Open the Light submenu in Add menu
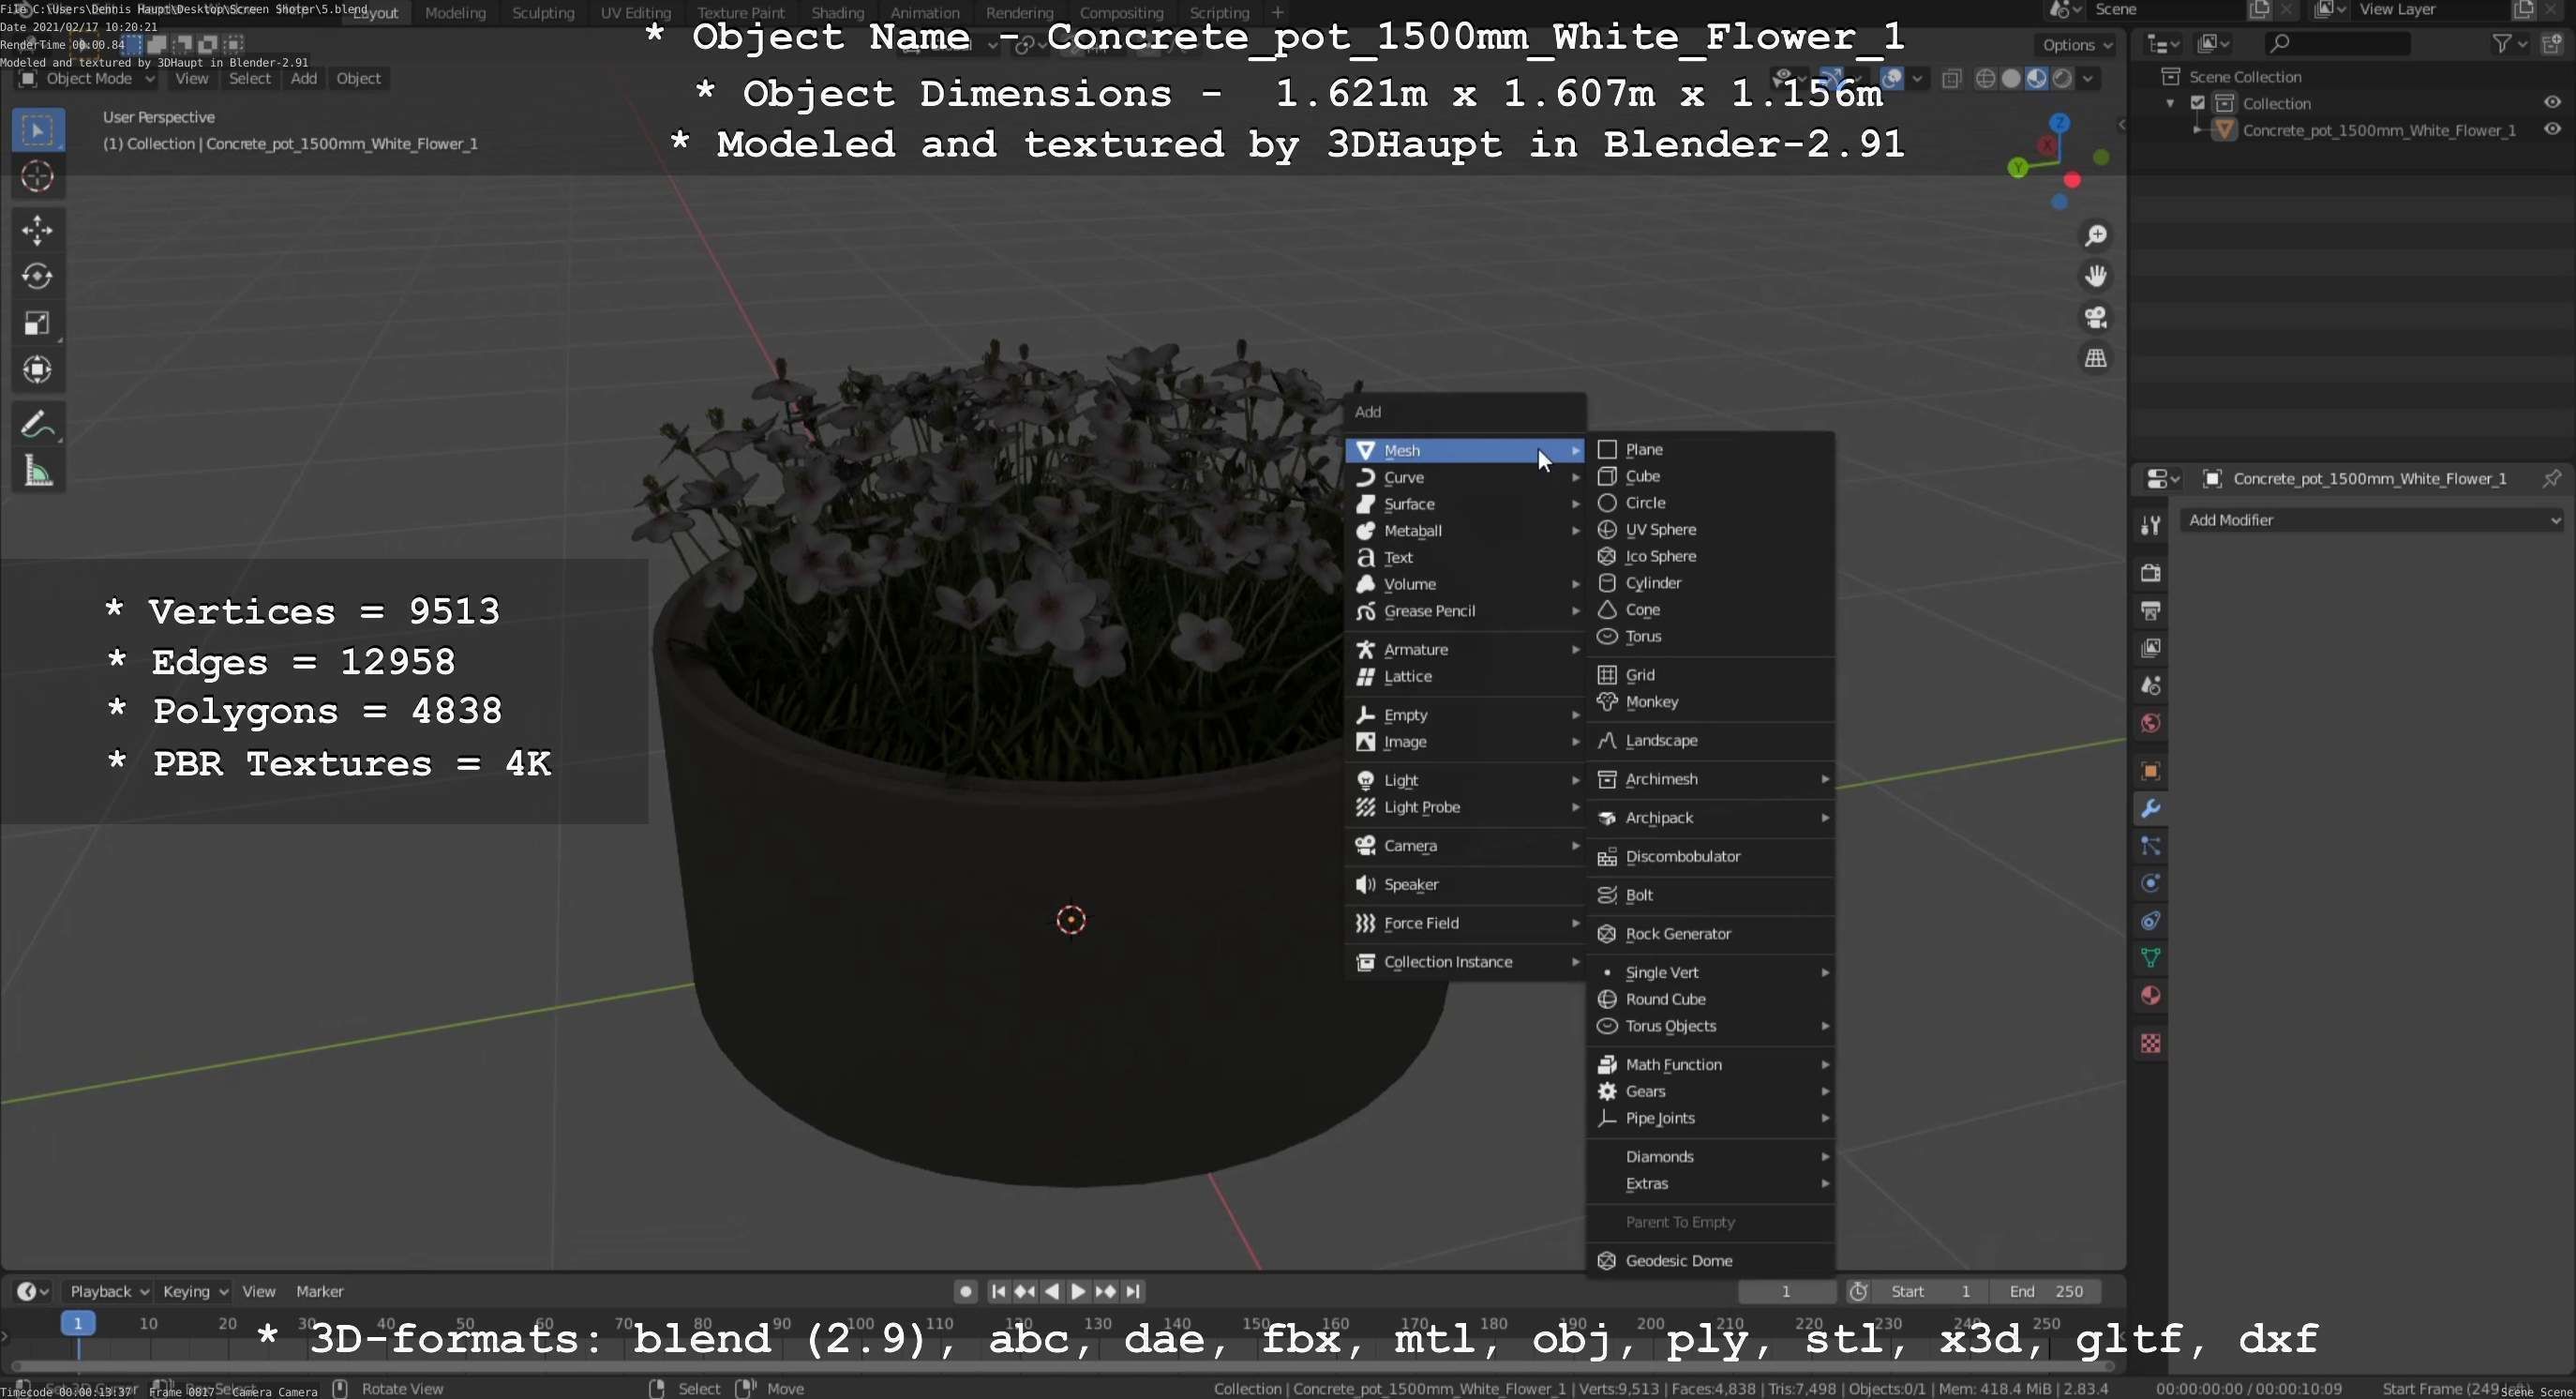2576x1399 pixels. 1465,780
